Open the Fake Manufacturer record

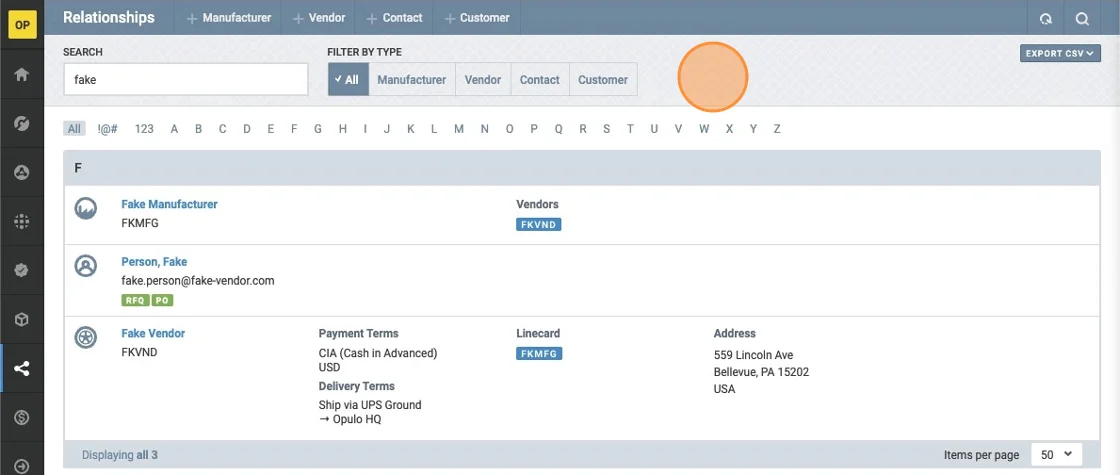[169, 204]
